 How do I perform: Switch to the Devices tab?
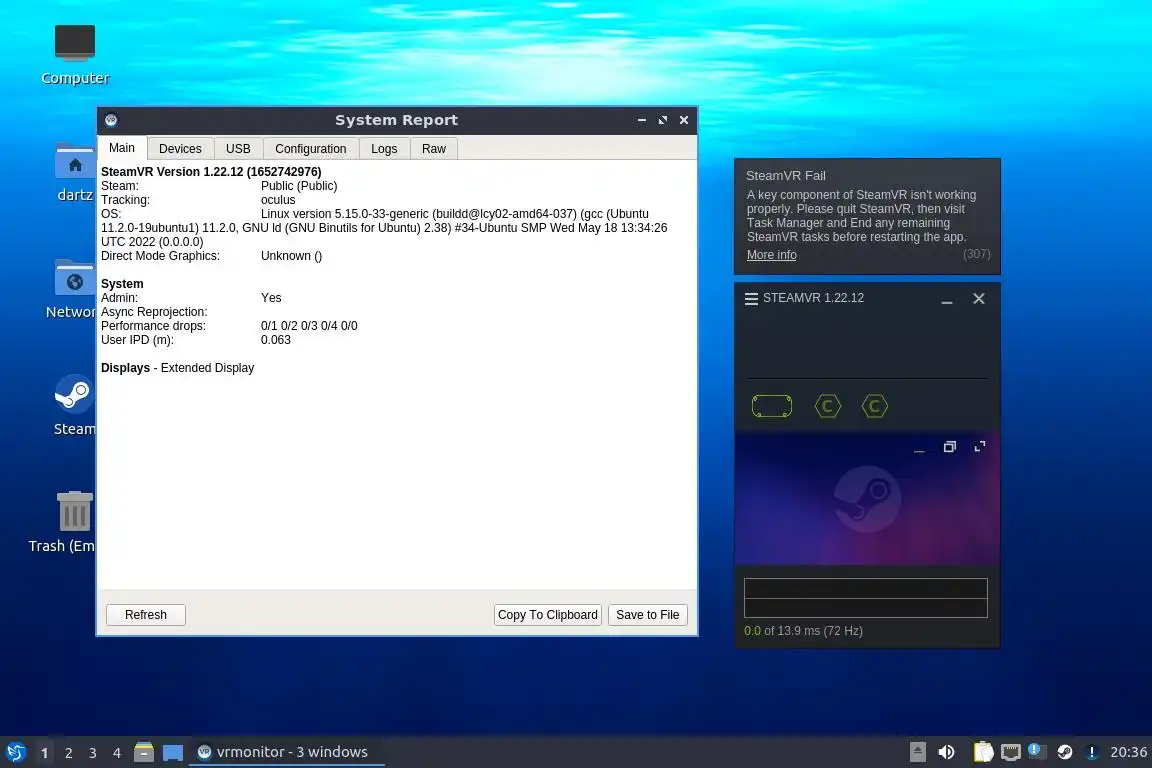point(180,148)
